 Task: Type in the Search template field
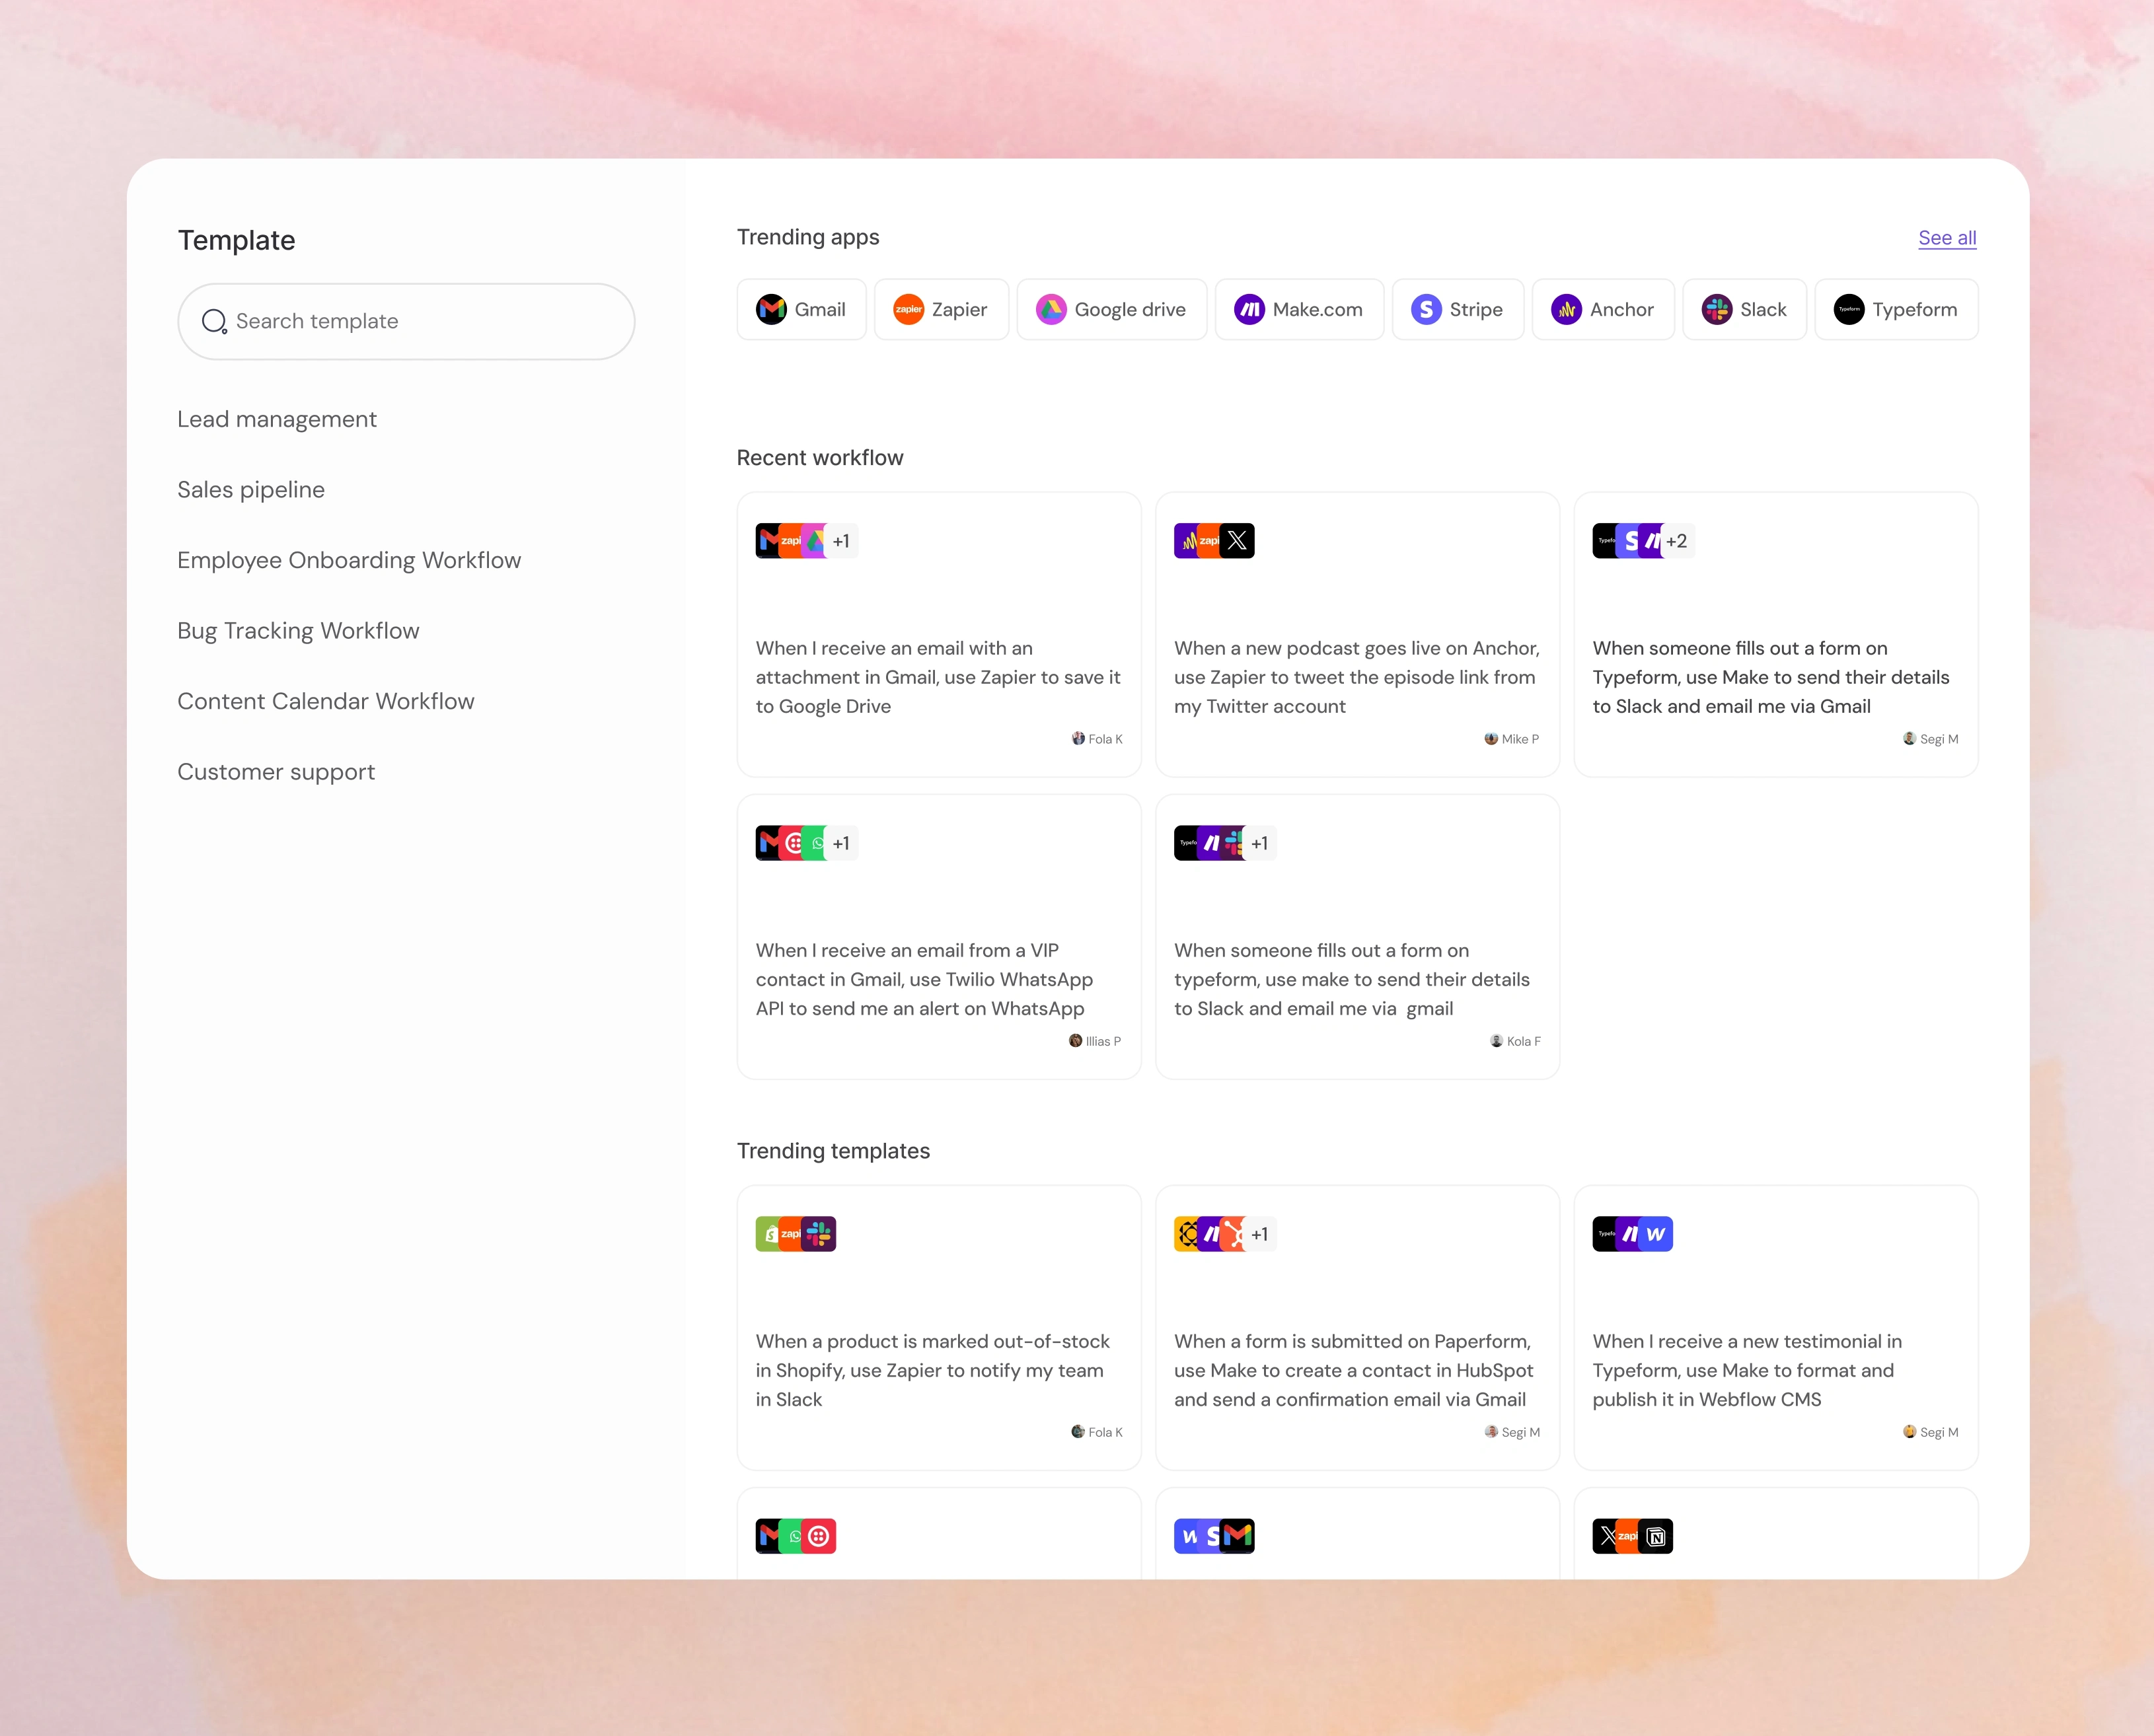point(420,322)
